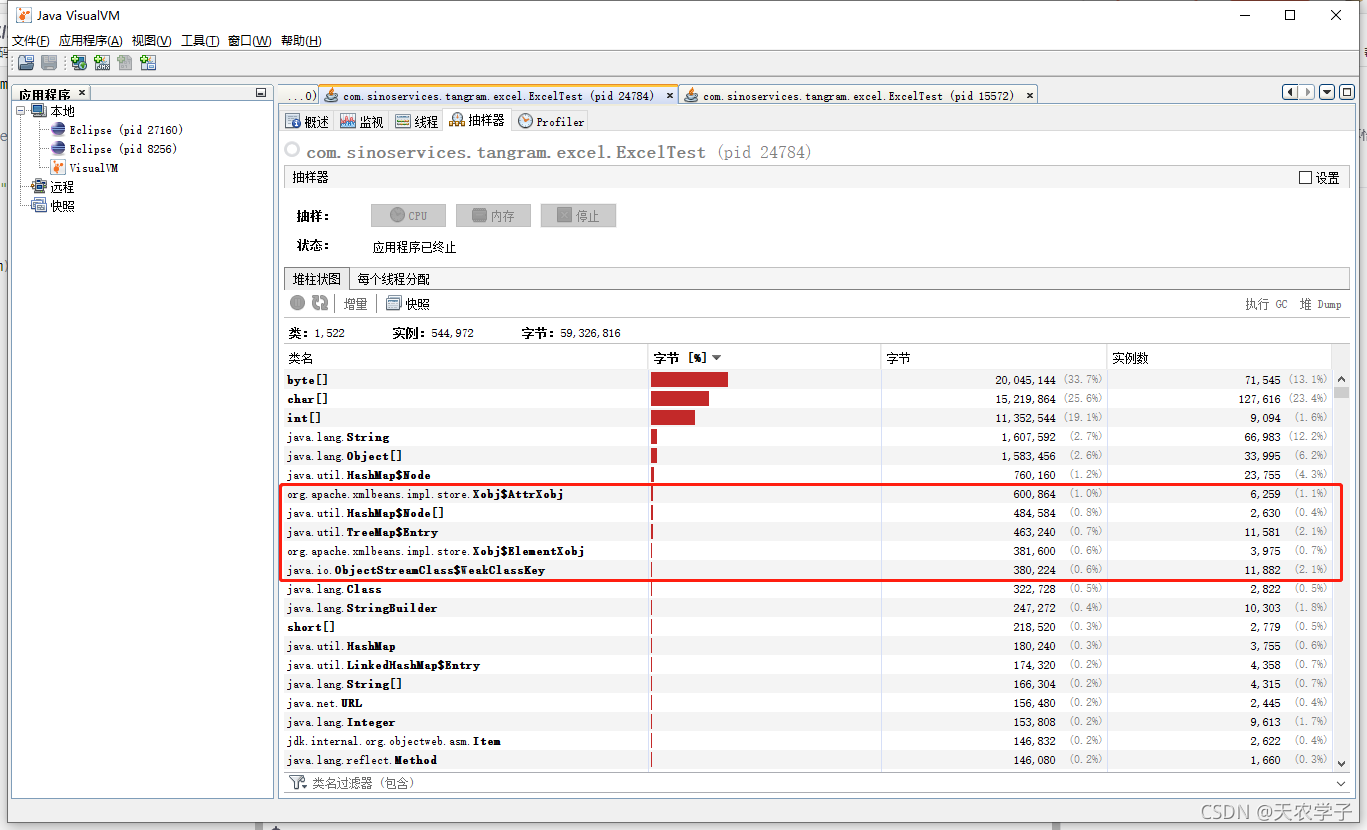Trigger a heap dump via 堆 Dump
Image resolution: width=1367 pixels, height=830 pixels.
point(1321,303)
